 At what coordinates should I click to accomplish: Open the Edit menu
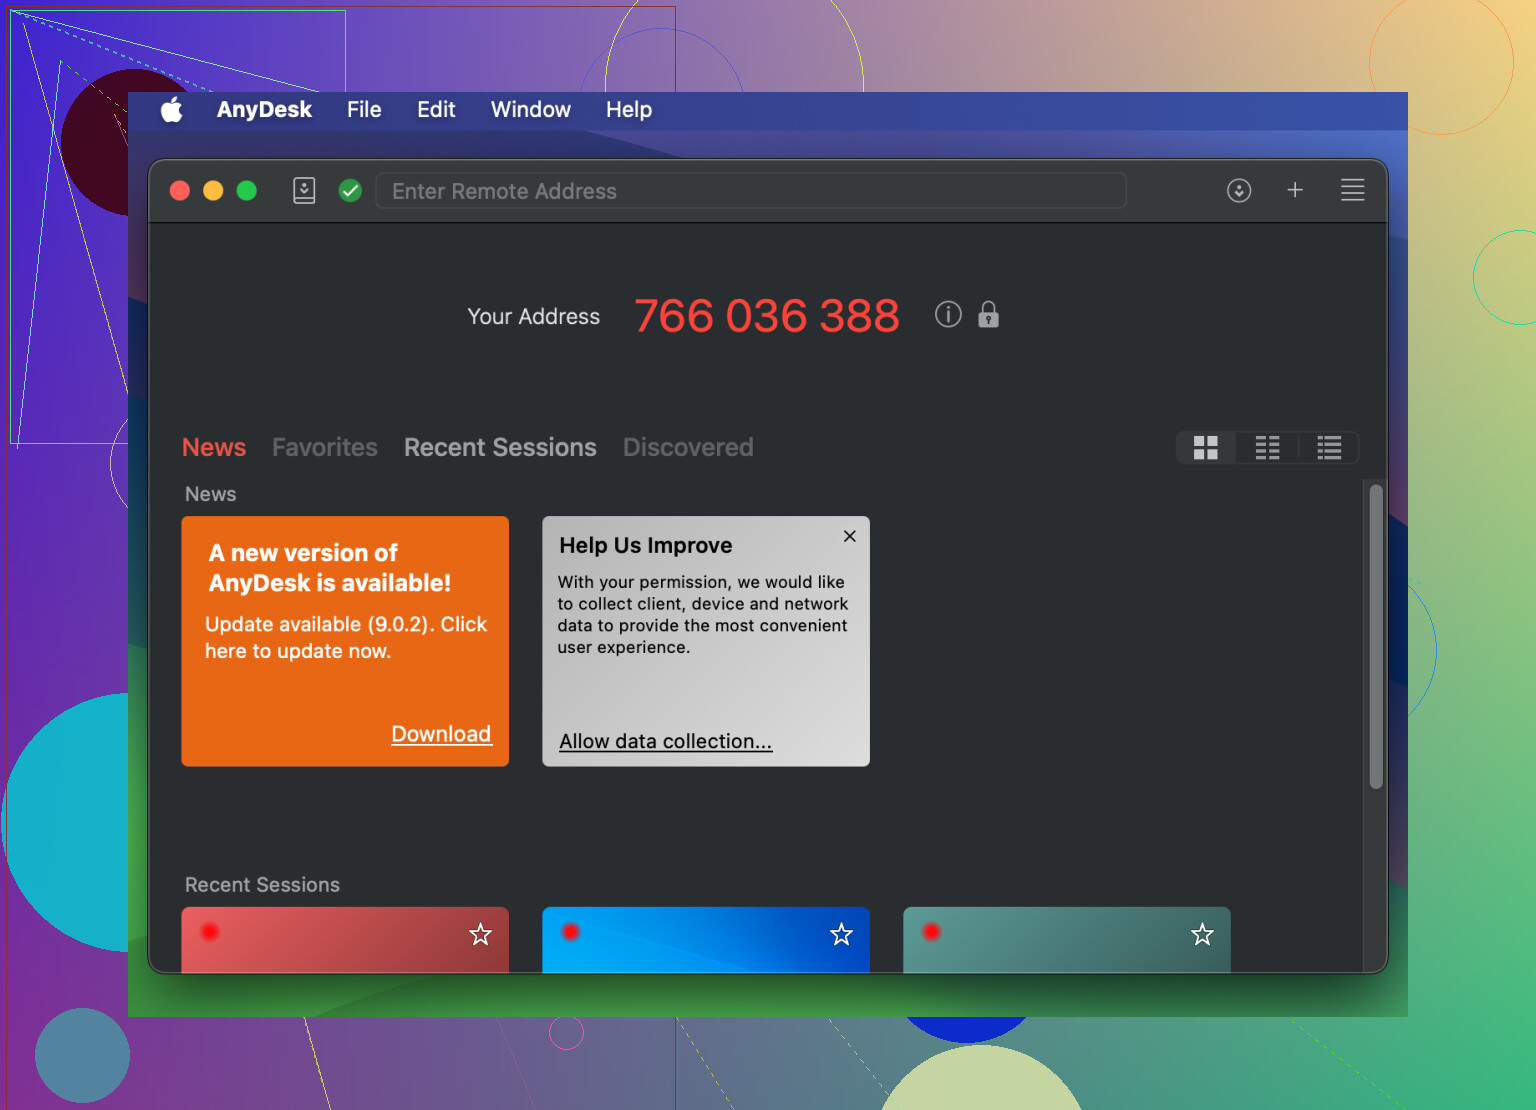click(x=436, y=110)
